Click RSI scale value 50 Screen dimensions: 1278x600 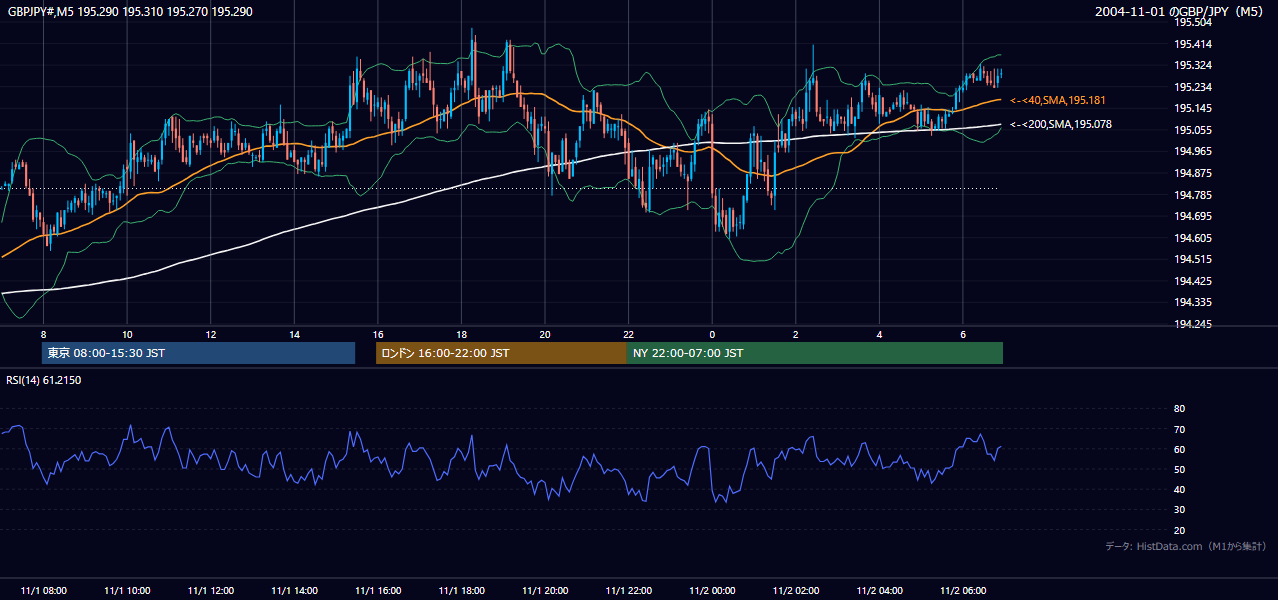point(1179,469)
